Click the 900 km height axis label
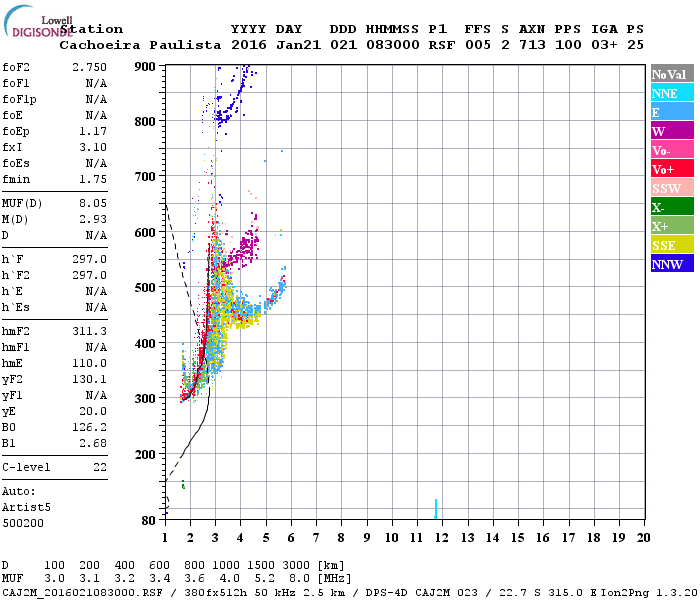700x600 pixels. click(145, 66)
